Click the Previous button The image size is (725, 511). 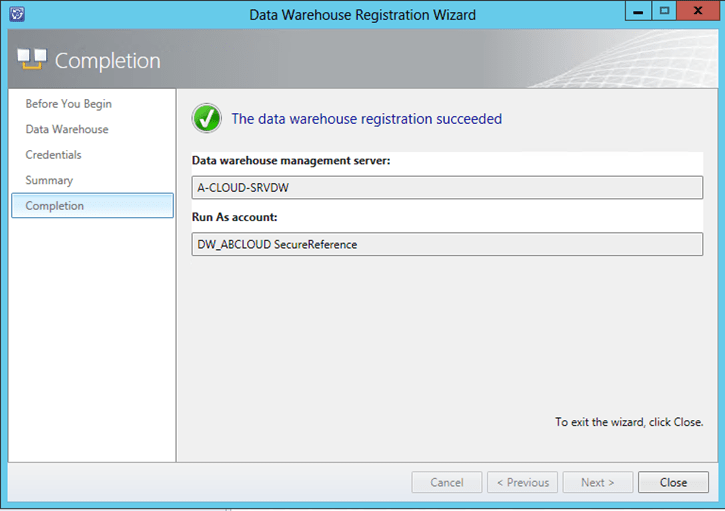click(x=522, y=482)
